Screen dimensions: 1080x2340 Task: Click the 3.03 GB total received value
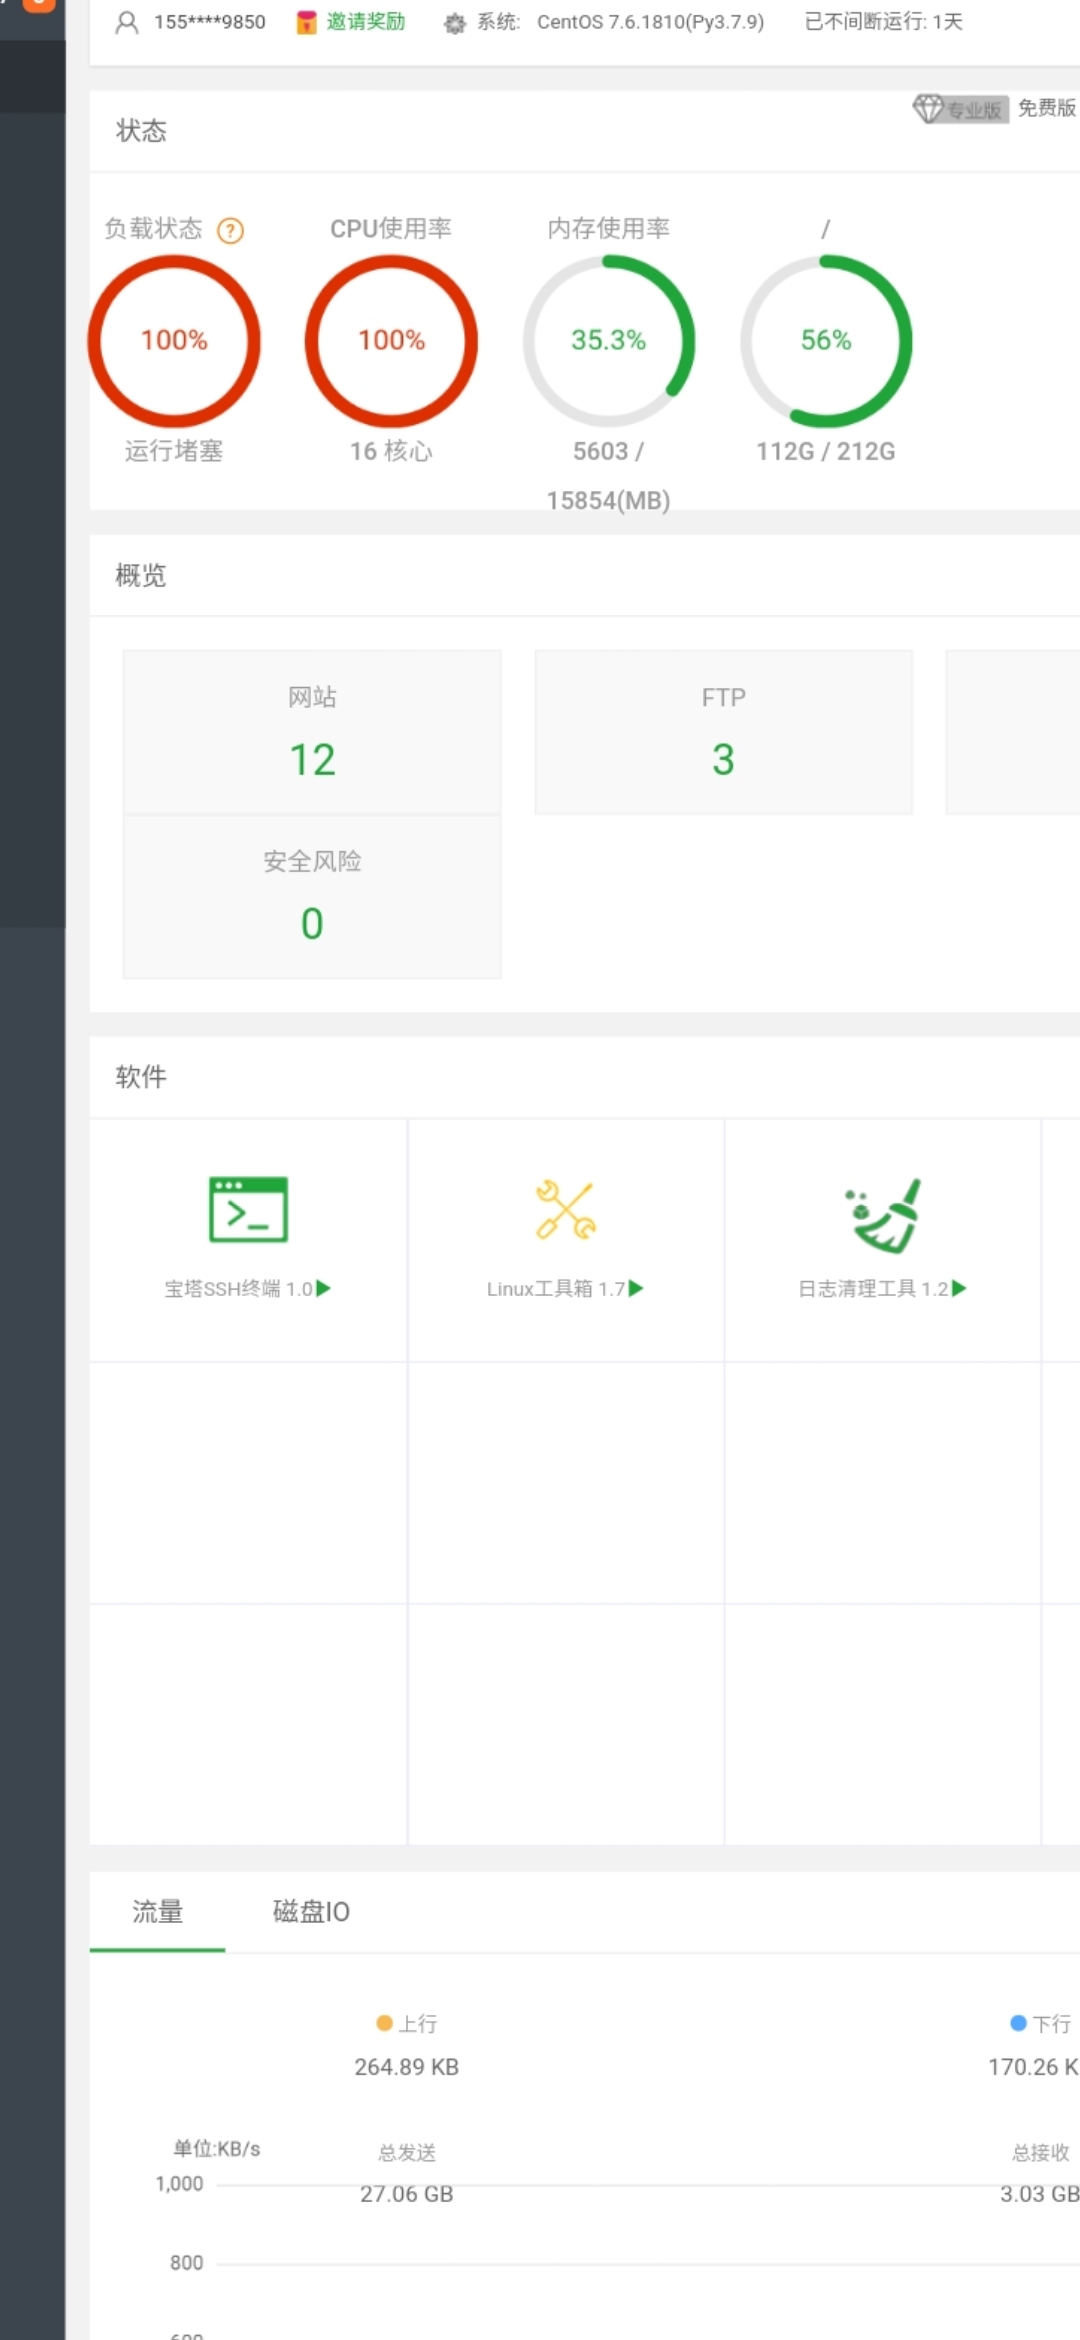tap(1040, 2194)
